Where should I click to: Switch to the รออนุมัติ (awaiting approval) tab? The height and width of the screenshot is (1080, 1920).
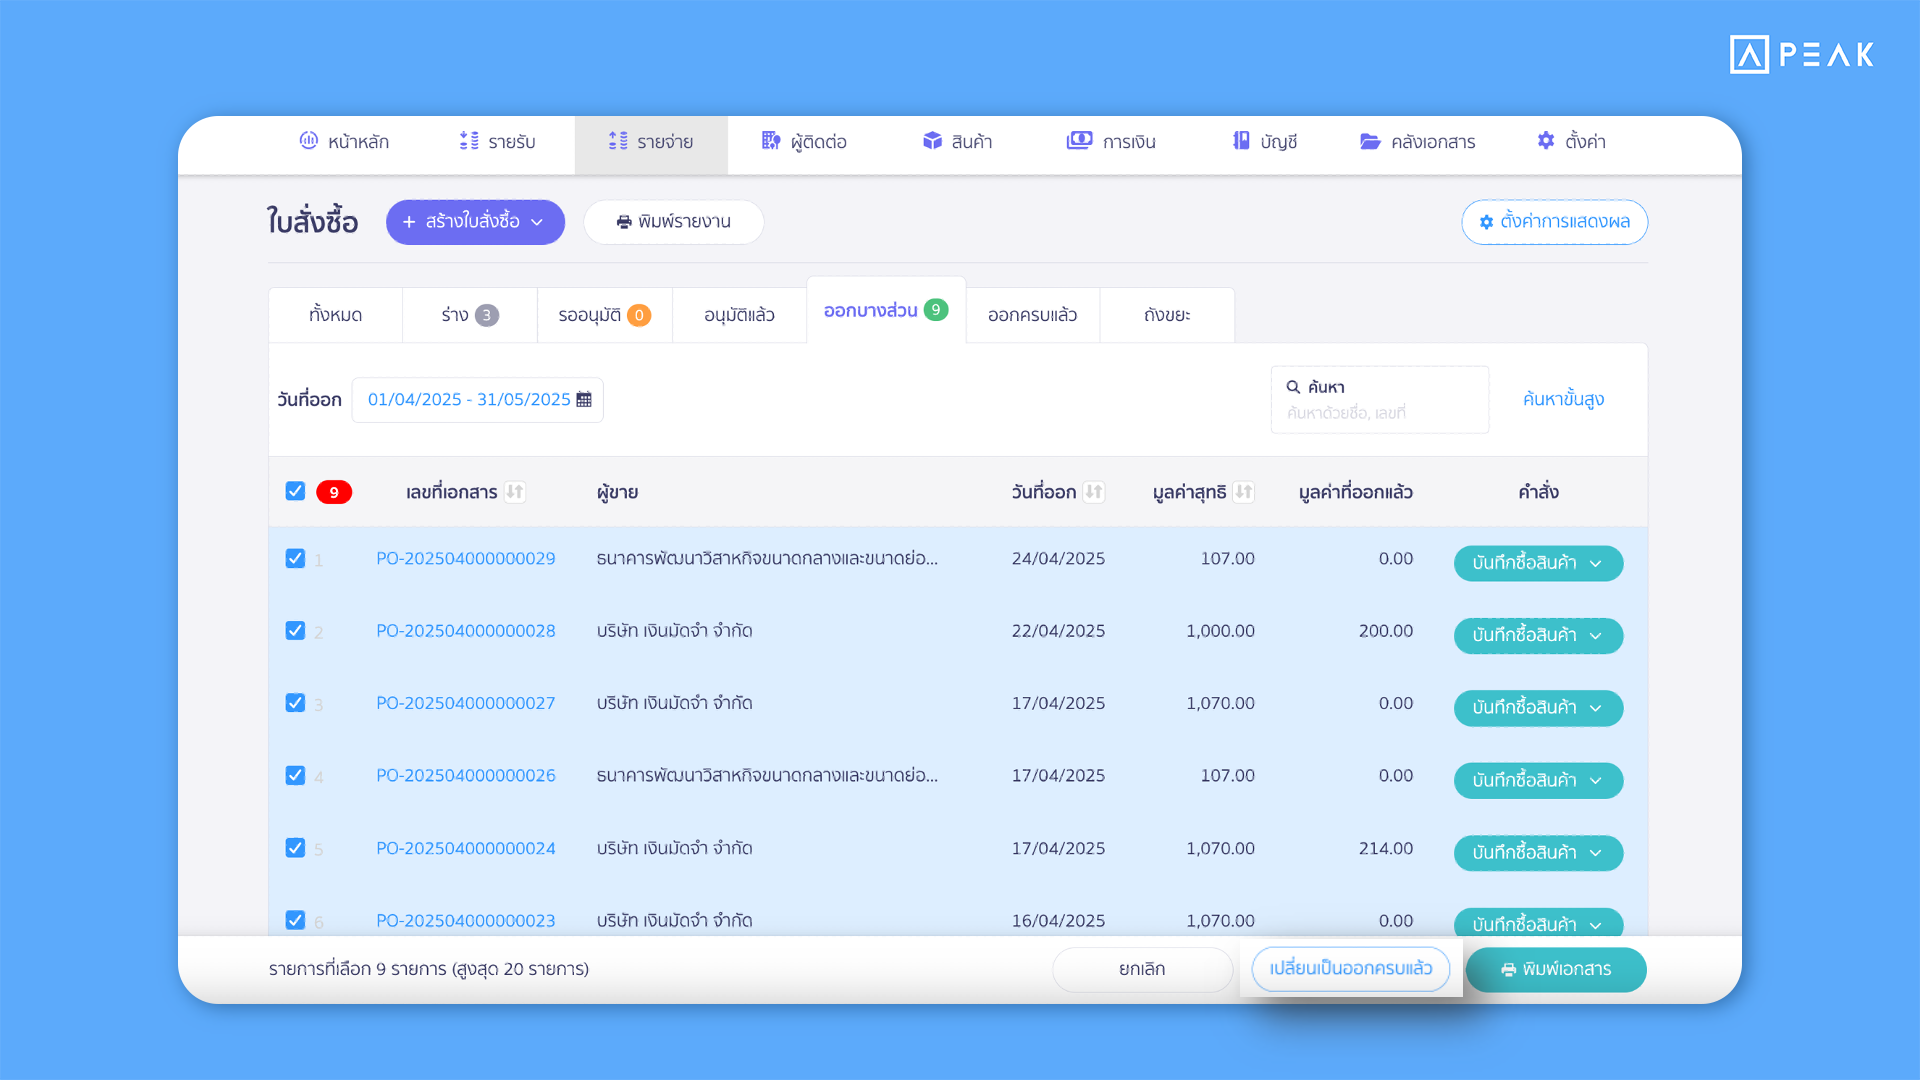pos(605,315)
